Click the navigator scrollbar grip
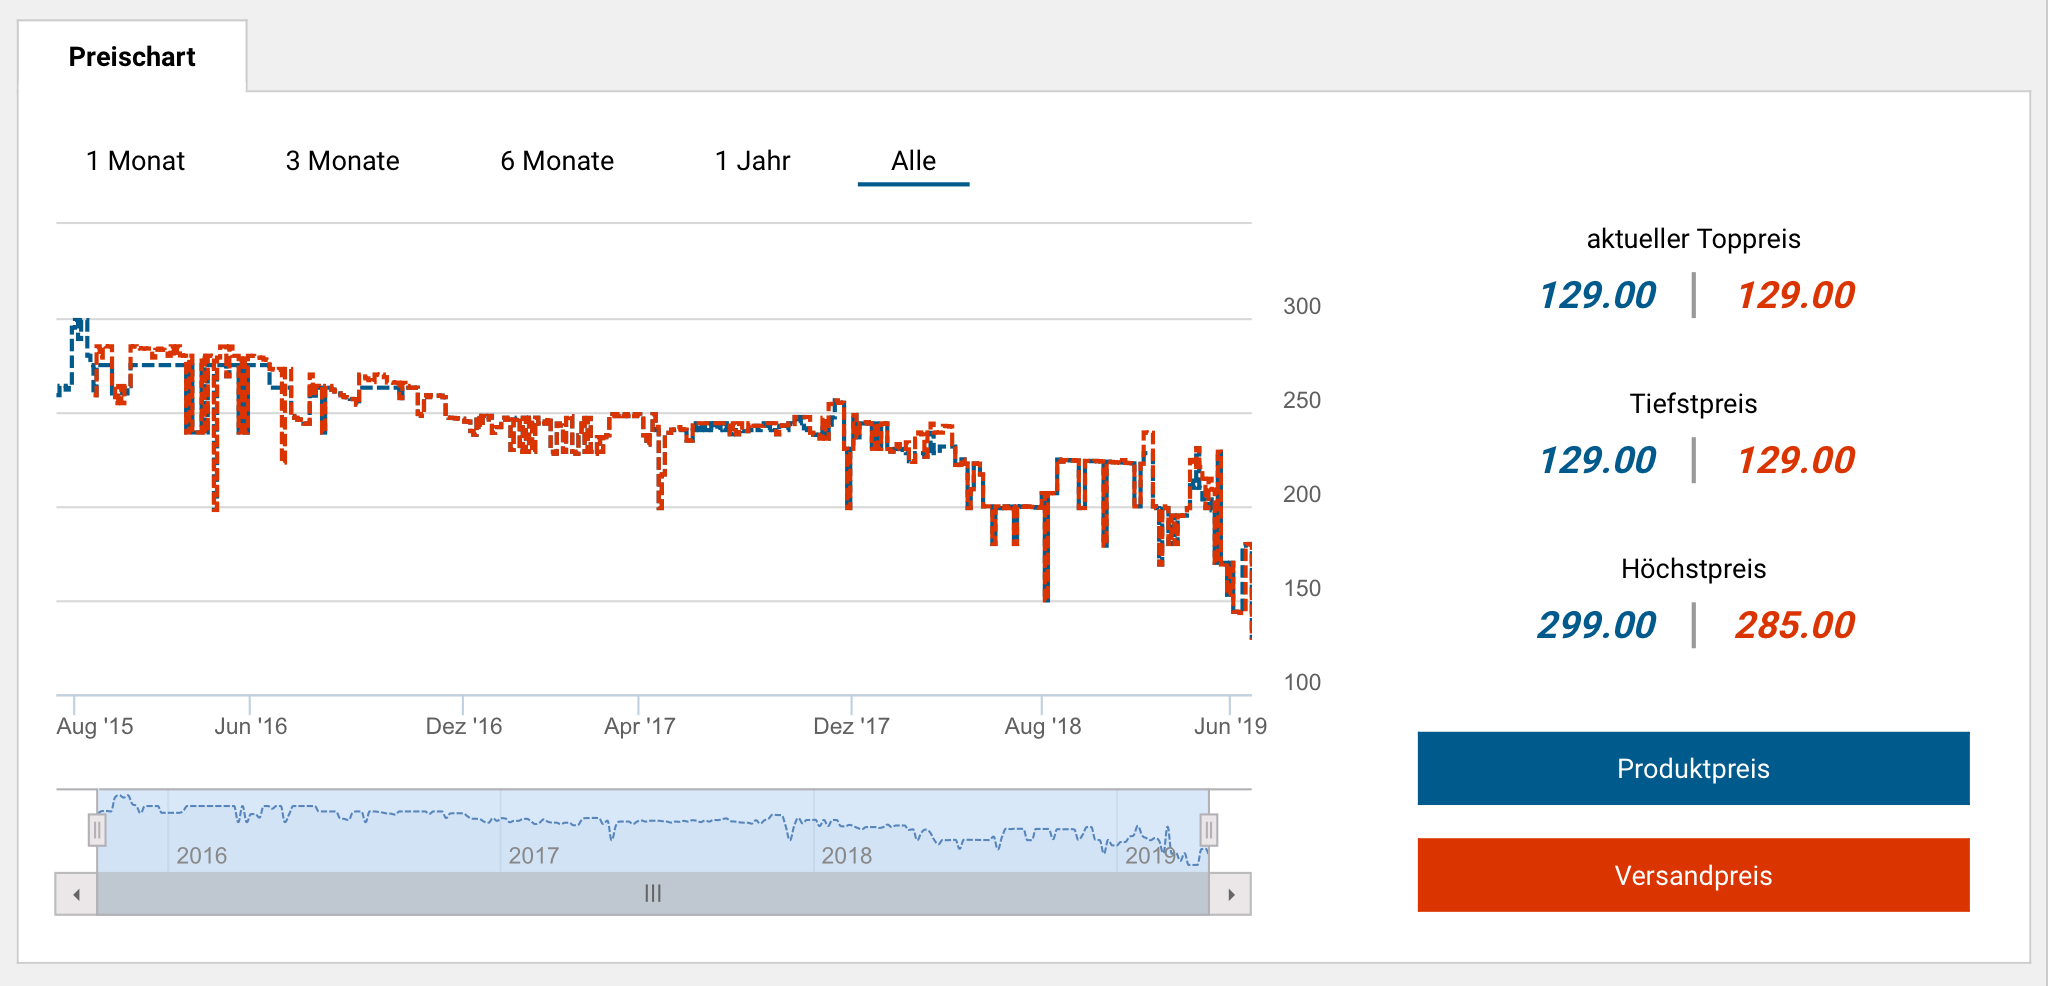The image size is (2048, 986). [653, 894]
